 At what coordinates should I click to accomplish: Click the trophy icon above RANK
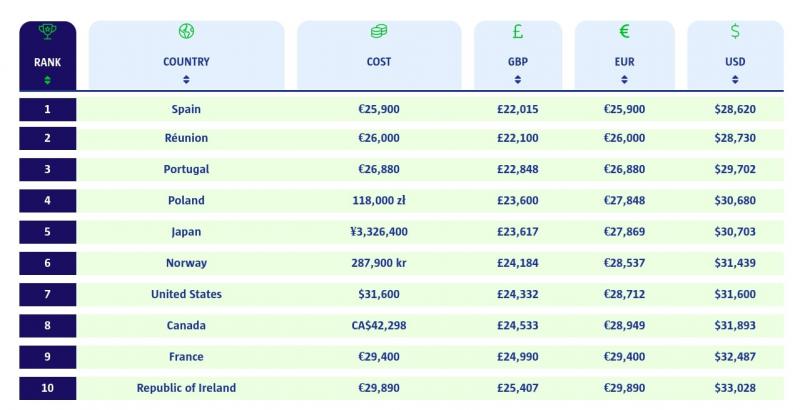tap(47, 32)
